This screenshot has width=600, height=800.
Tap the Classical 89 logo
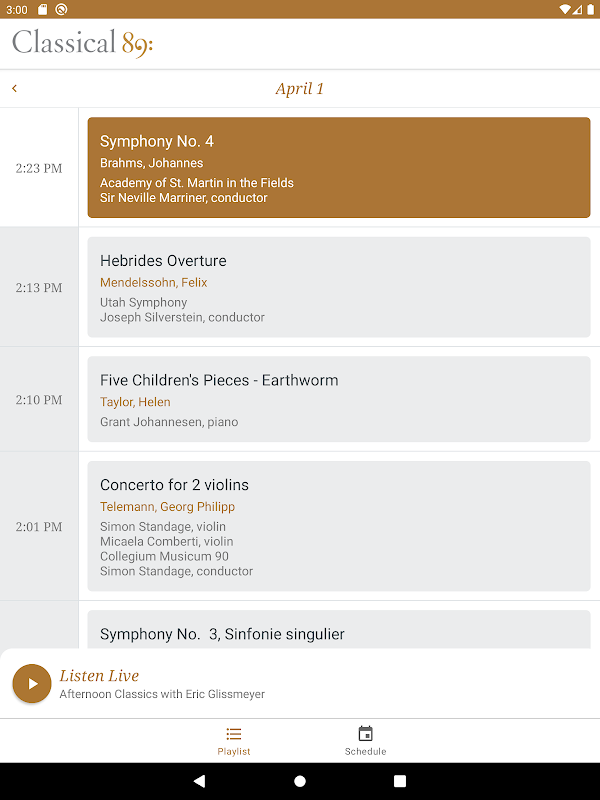[82, 43]
